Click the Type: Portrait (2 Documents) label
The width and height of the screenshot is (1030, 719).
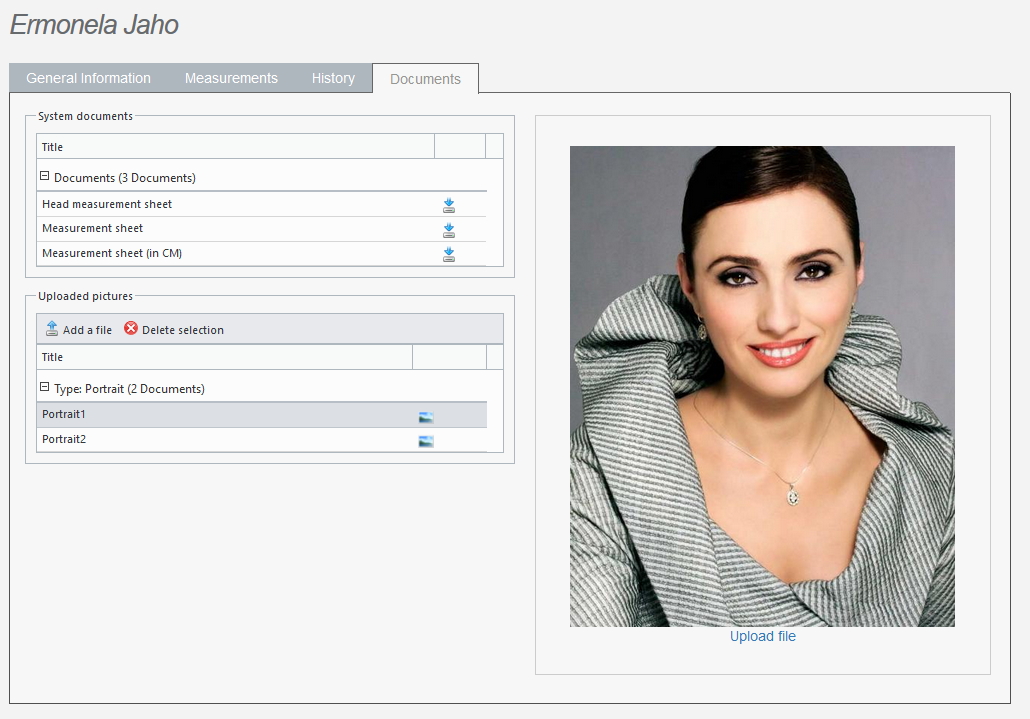coord(129,389)
